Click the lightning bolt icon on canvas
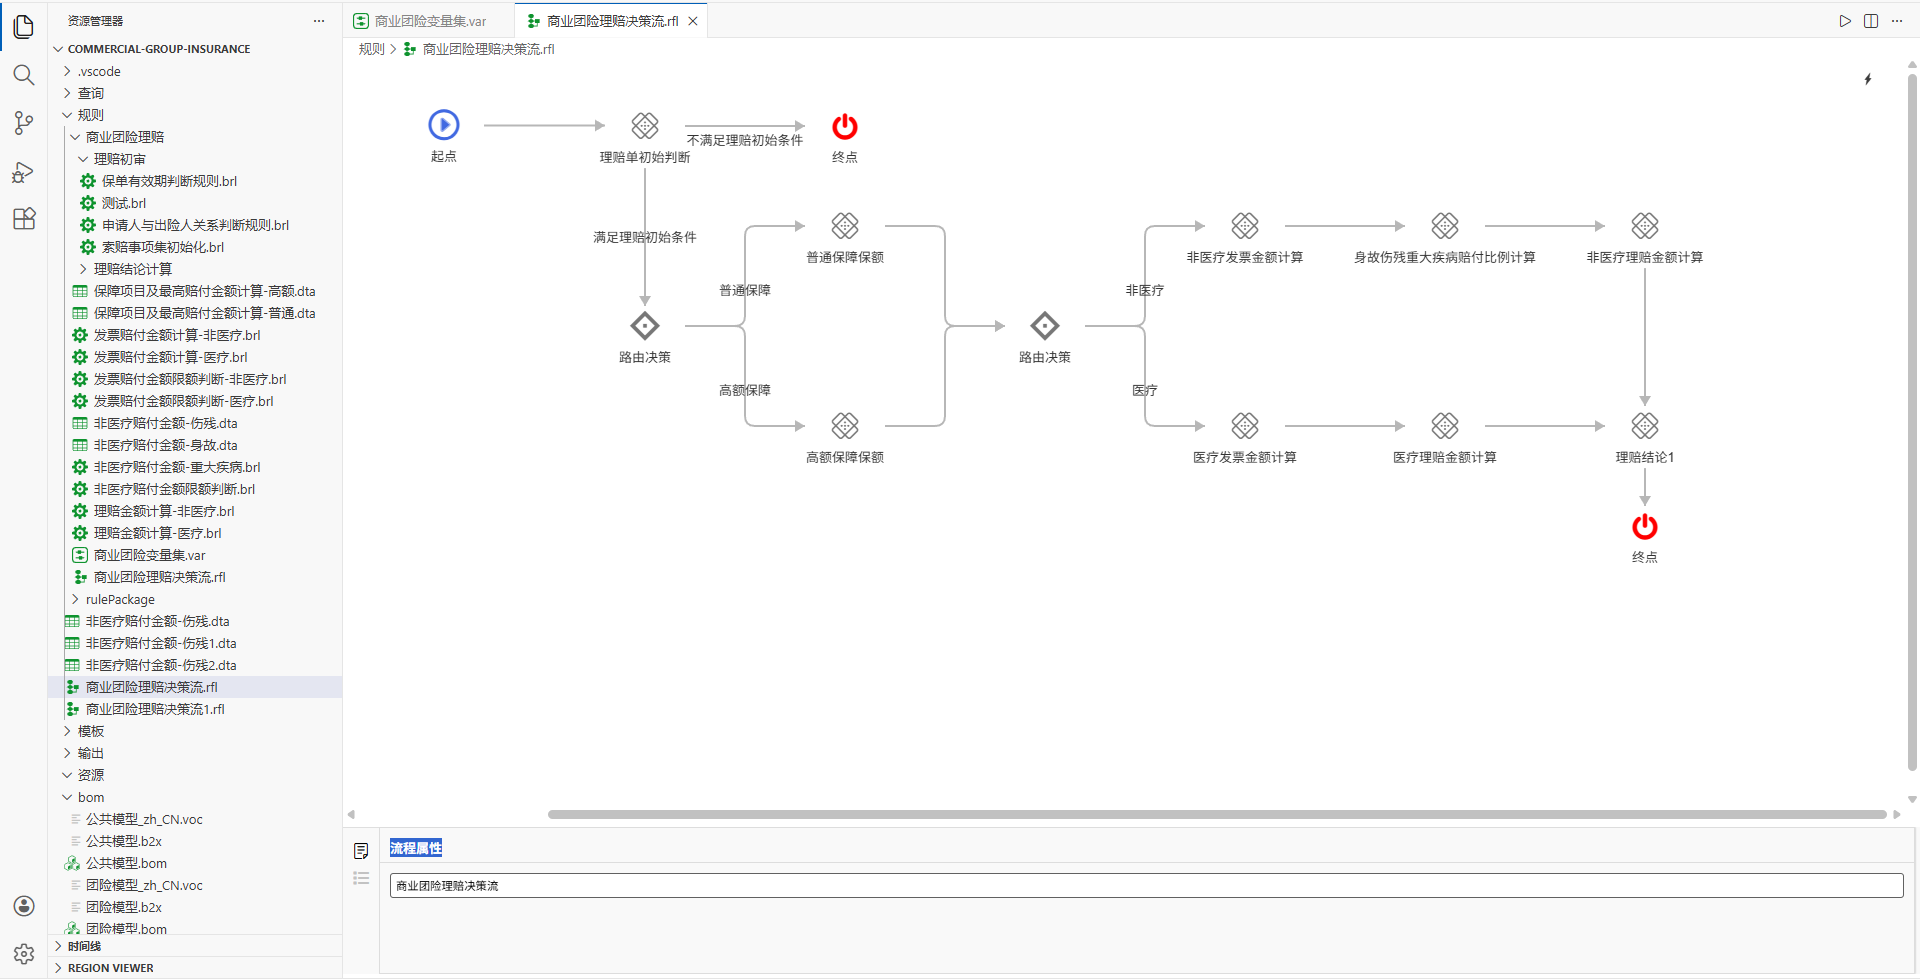Screen dimensions: 1920x979 [x=1868, y=79]
